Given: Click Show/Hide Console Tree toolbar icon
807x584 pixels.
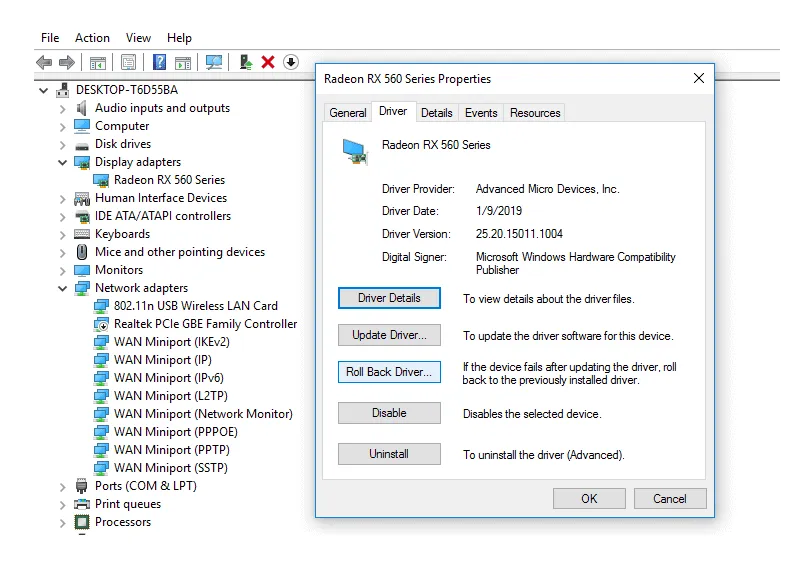Looking at the screenshot, I should tap(98, 63).
